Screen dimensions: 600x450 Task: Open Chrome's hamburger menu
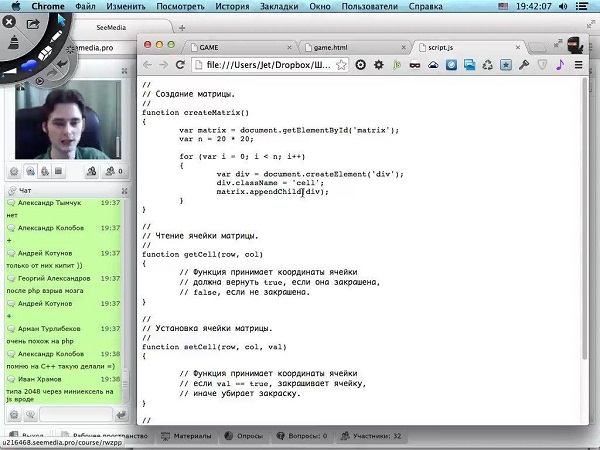(580, 65)
